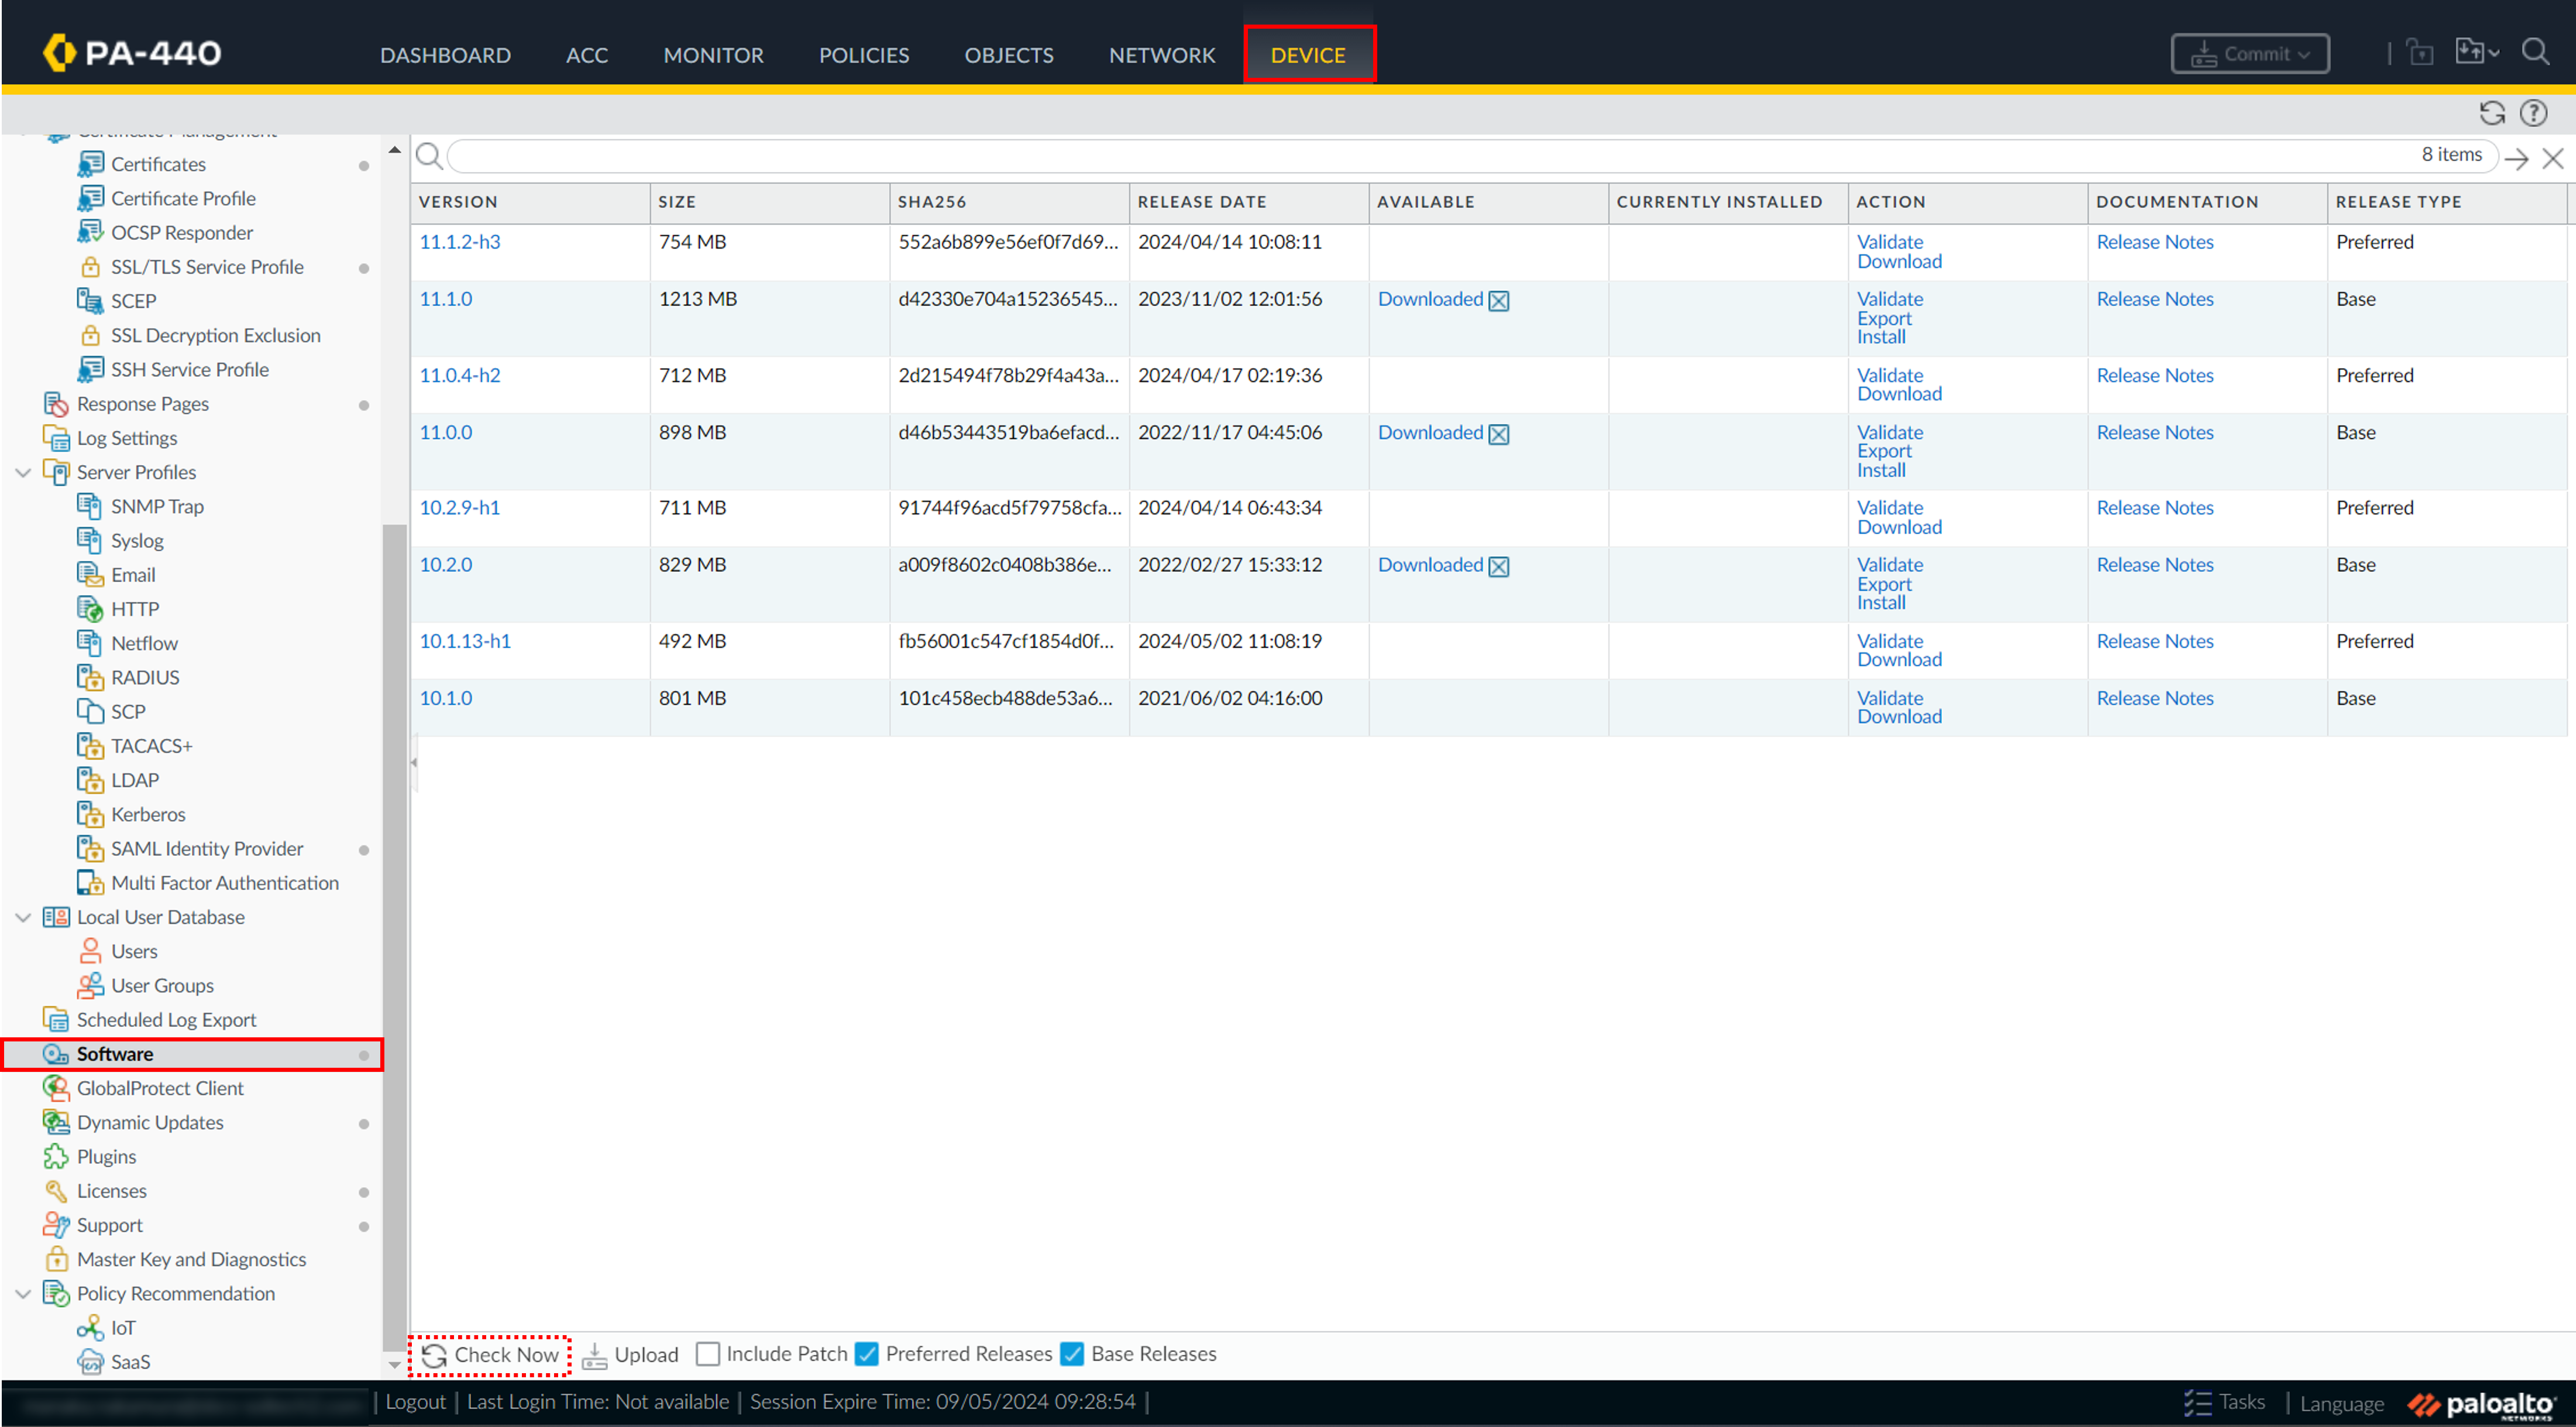Select SAML Identity Provider in sidebar
This screenshot has height=1427, width=2576.
click(x=207, y=849)
